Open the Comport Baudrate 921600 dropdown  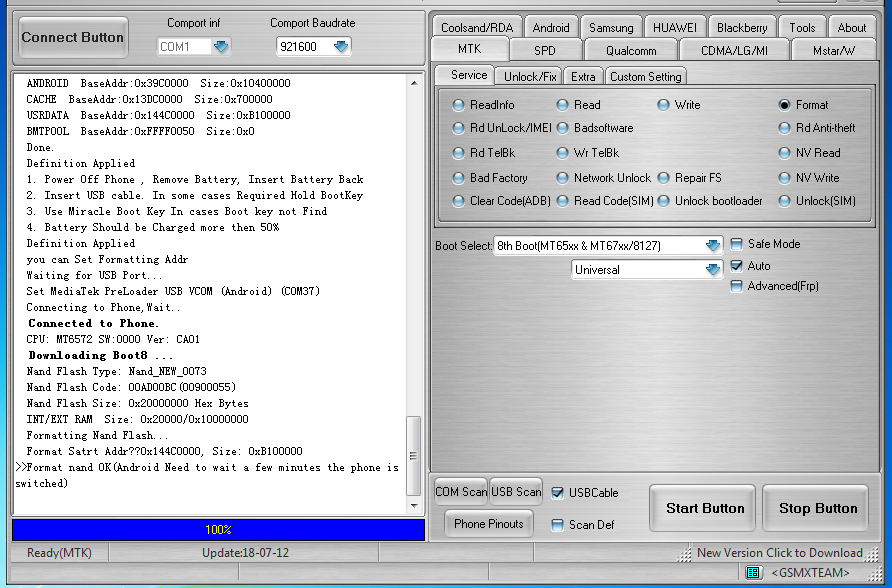pyautogui.click(x=341, y=46)
